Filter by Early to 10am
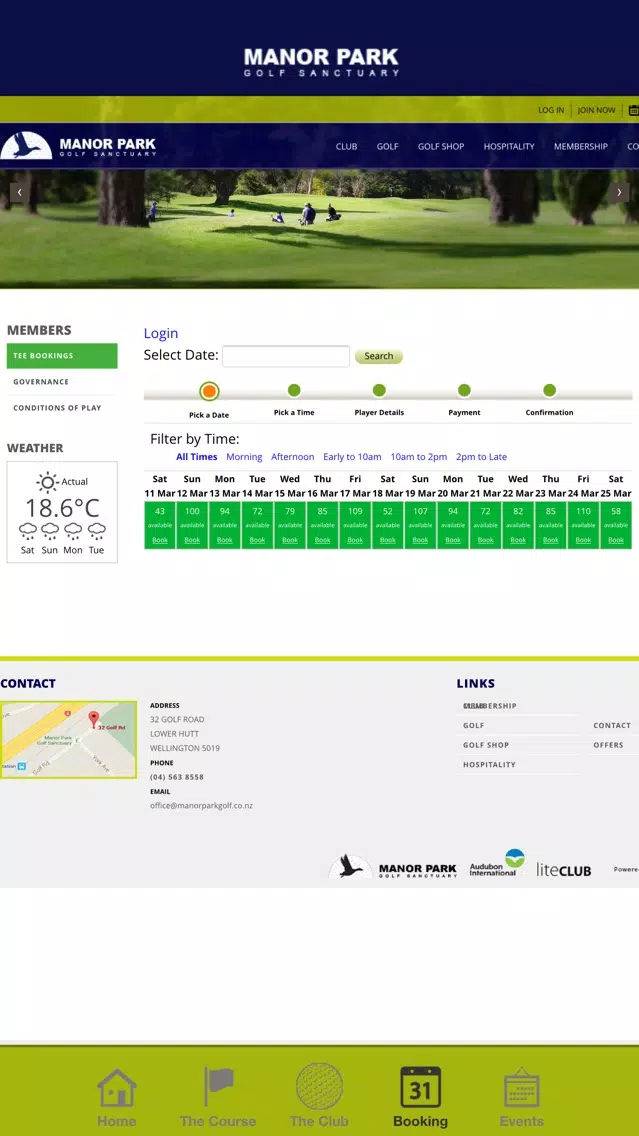Viewport: 639px width, 1136px height. pos(352,457)
